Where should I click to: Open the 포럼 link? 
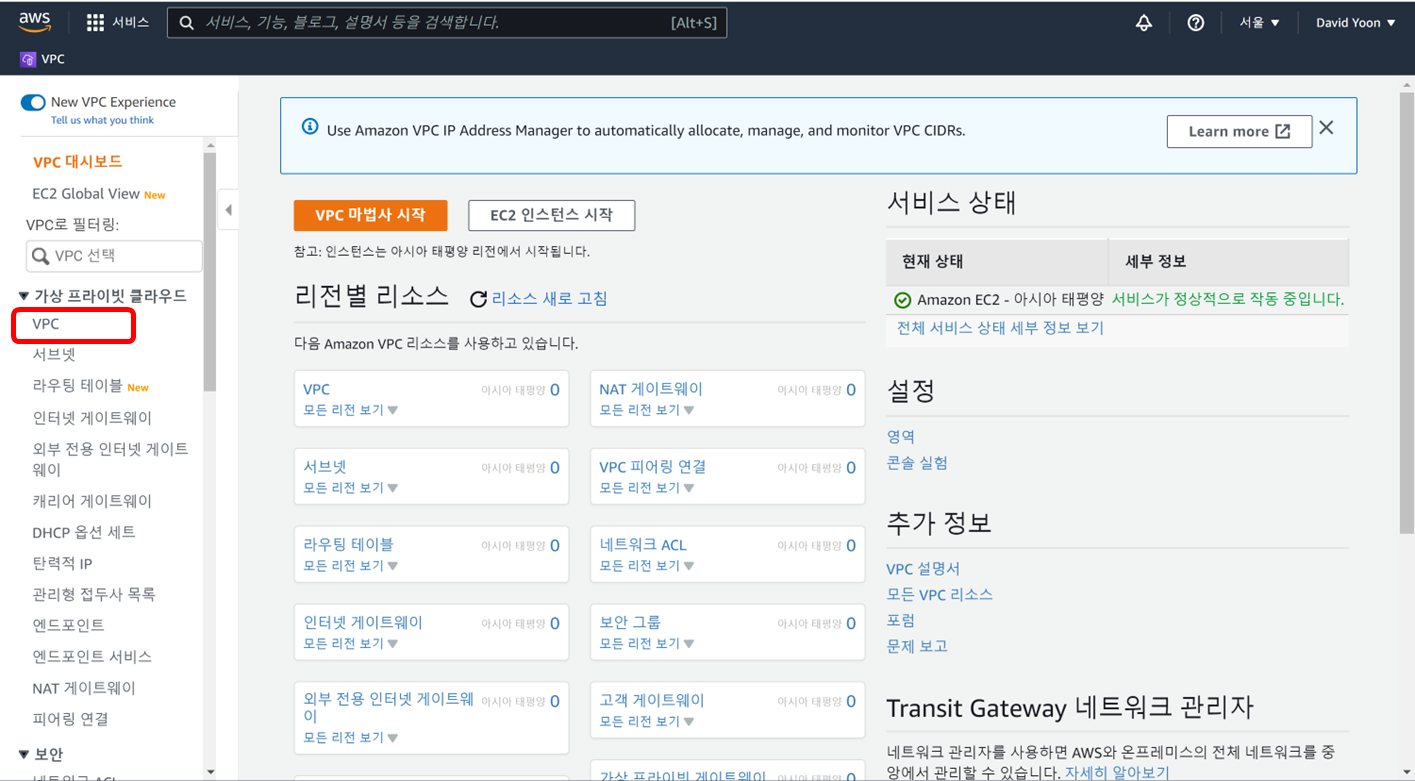tap(901, 621)
